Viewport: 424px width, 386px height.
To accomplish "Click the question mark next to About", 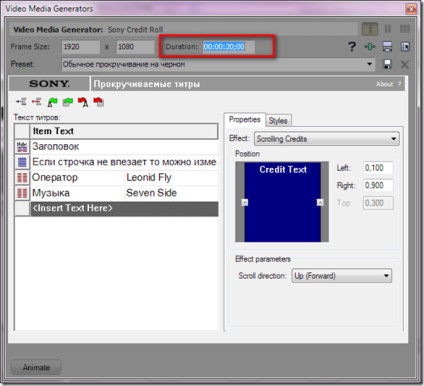I will click(399, 84).
